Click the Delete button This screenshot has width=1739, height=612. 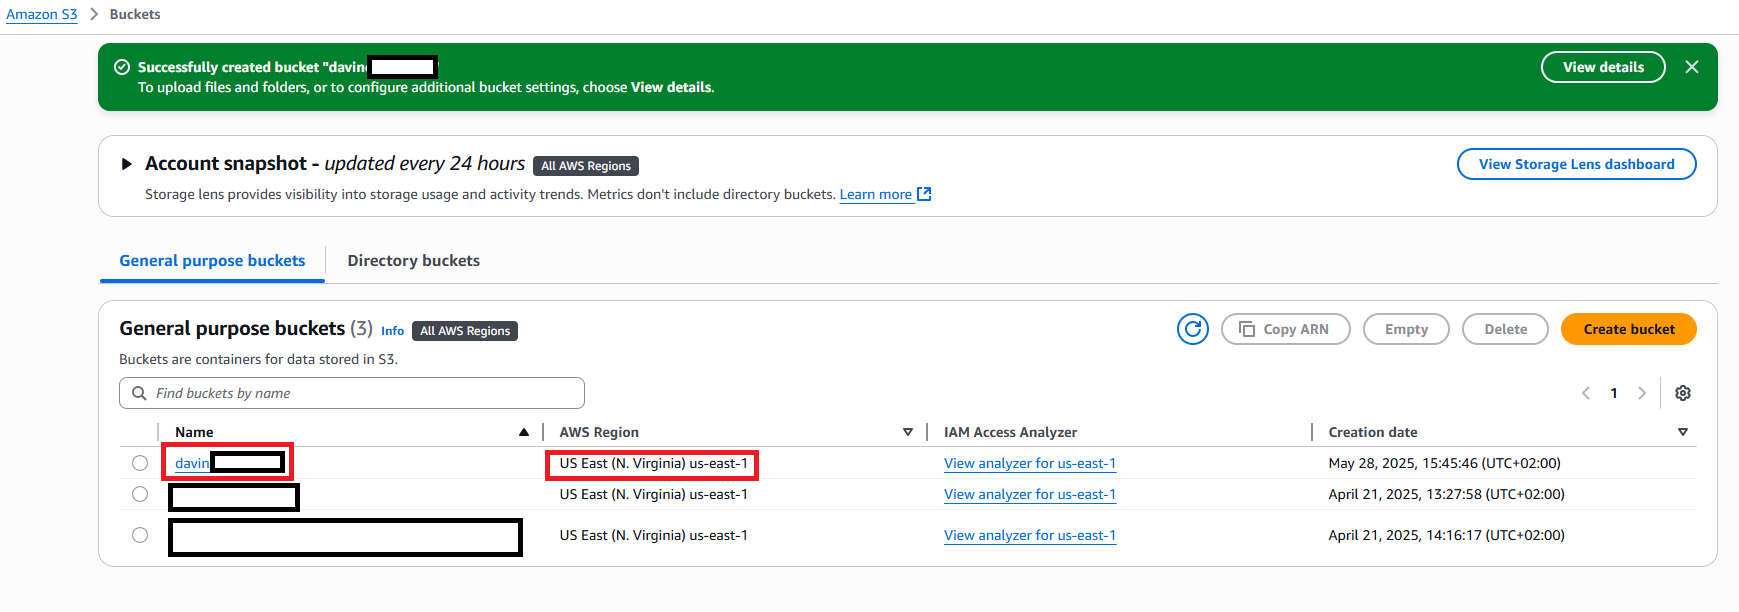[x=1505, y=329]
